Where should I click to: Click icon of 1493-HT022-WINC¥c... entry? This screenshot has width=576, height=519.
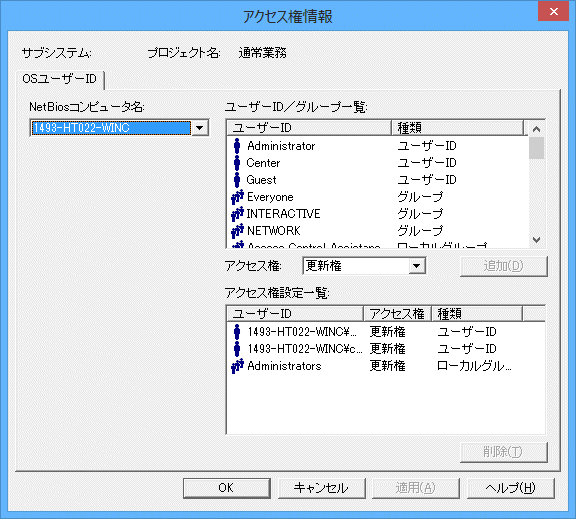237,349
